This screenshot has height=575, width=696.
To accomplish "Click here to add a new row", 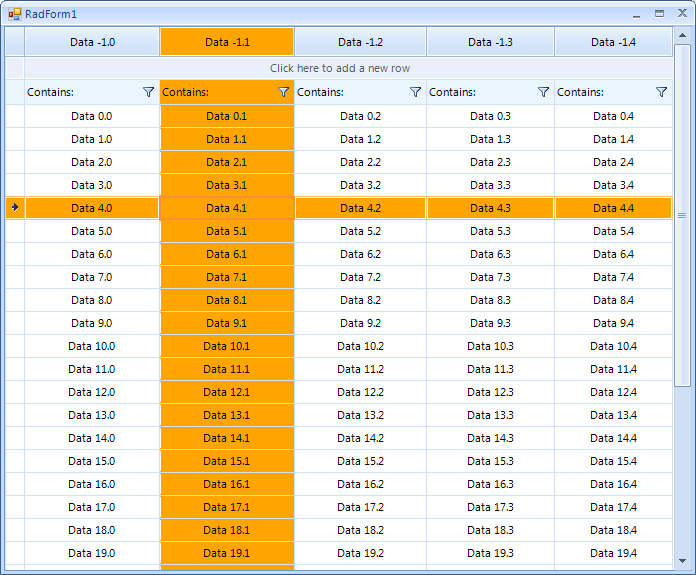I will [340, 68].
